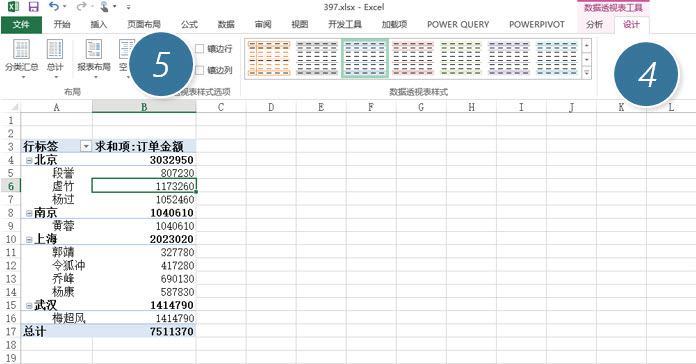Collapse the 武汉 group
This screenshot has width=696, height=364.
[29, 306]
